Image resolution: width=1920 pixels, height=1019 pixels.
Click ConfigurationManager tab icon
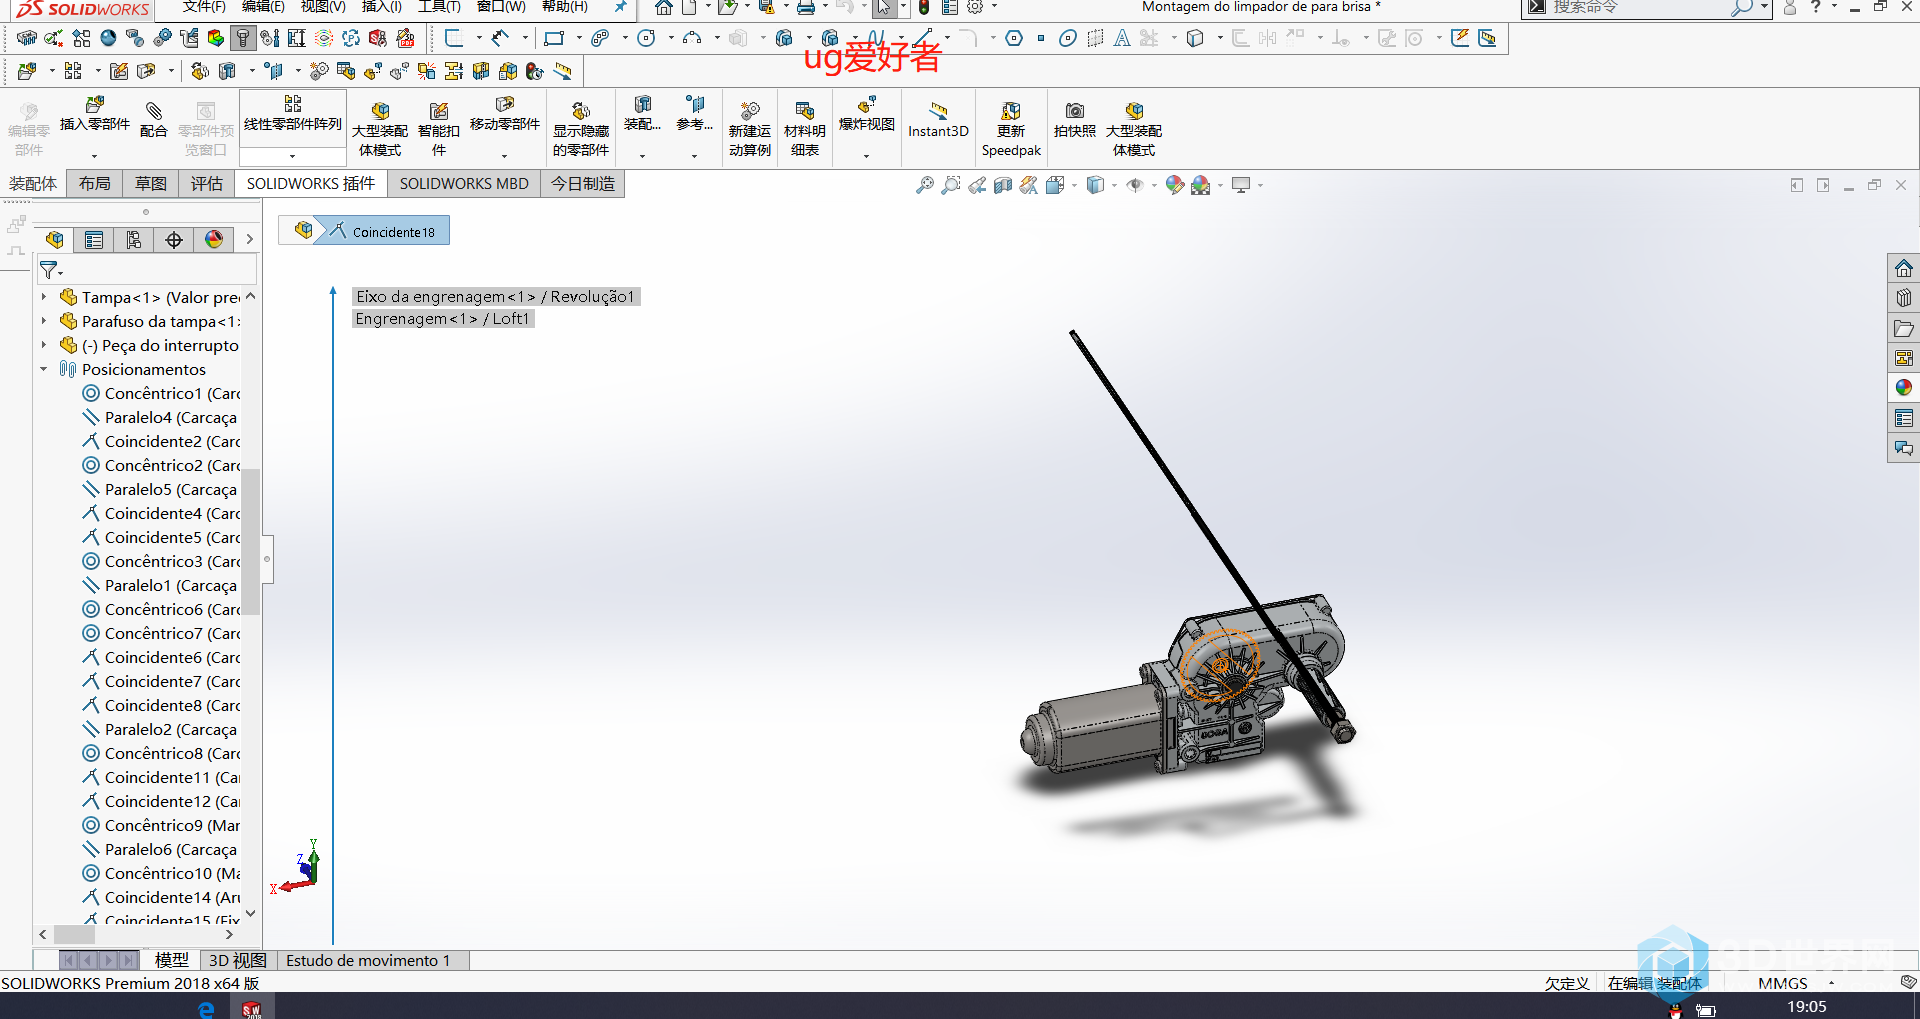pos(134,240)
